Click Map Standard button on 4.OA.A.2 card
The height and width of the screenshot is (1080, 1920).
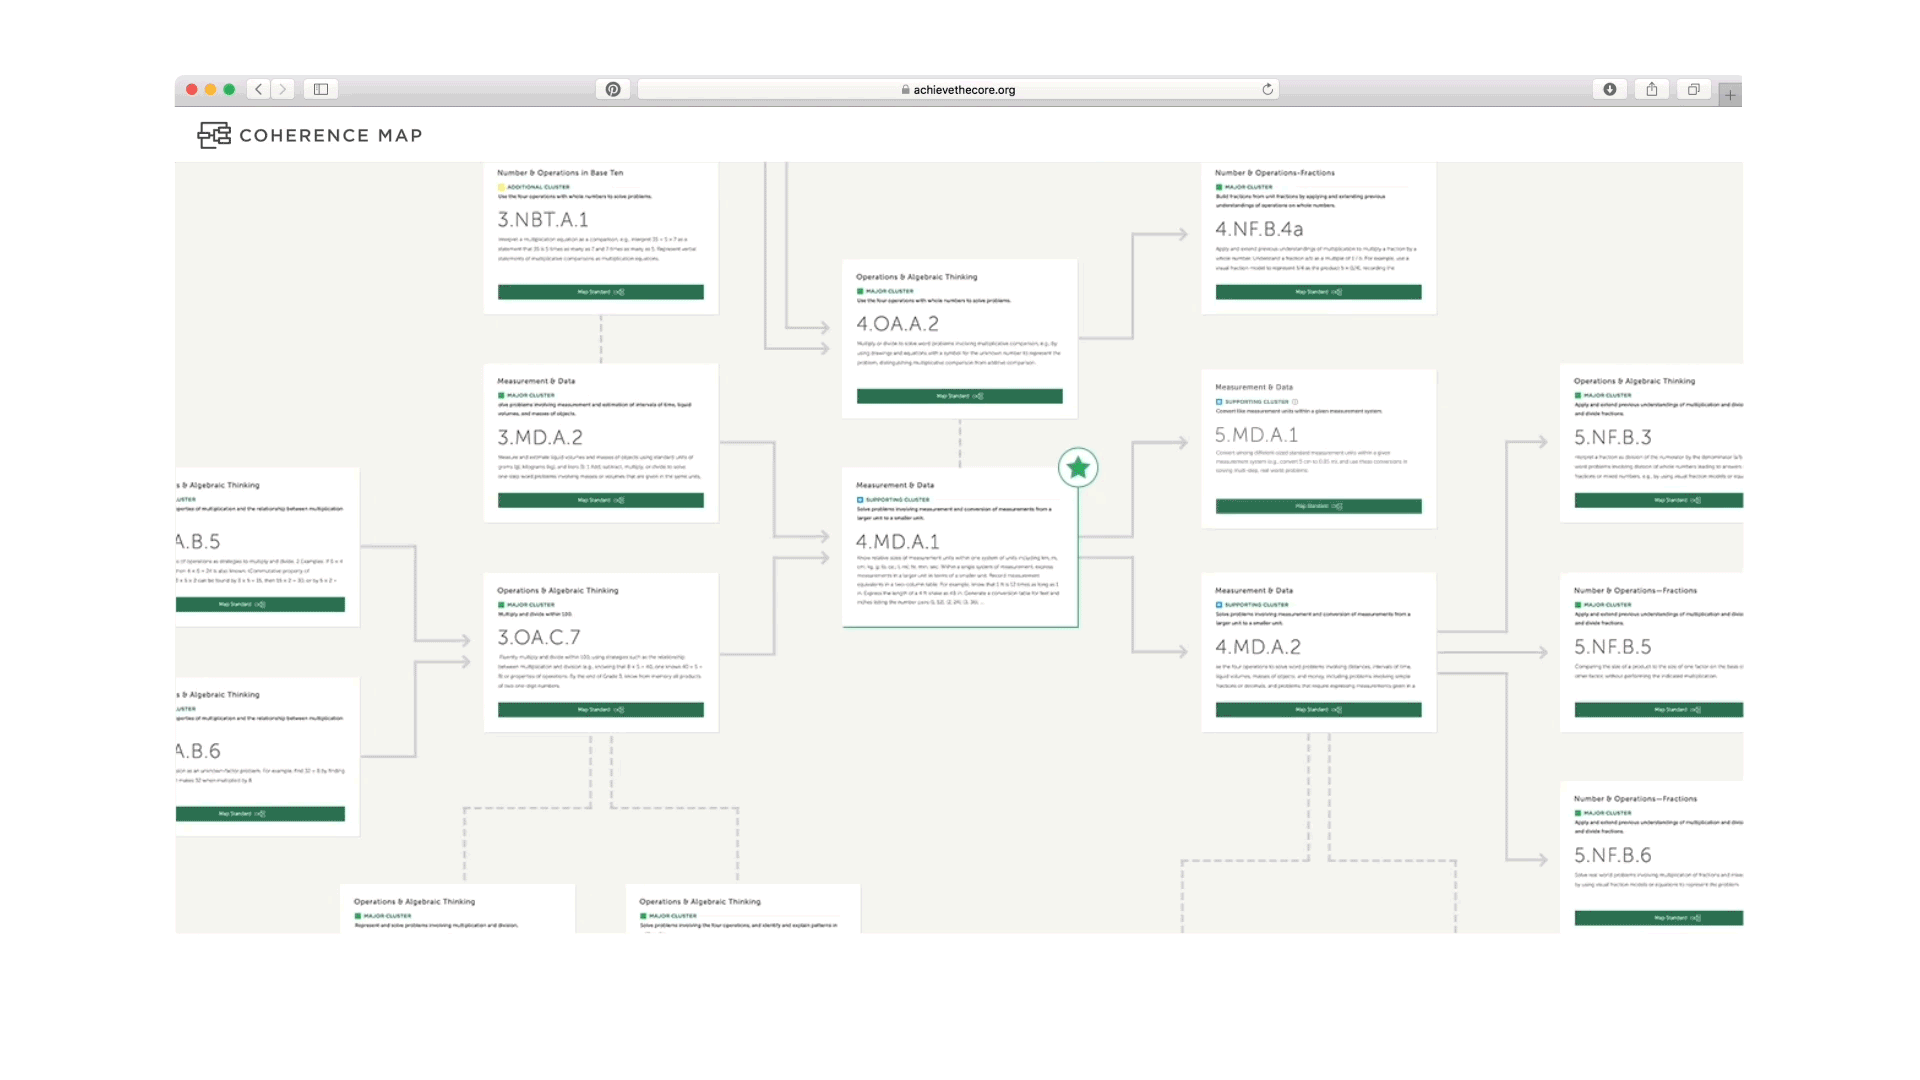click(960, 396)
